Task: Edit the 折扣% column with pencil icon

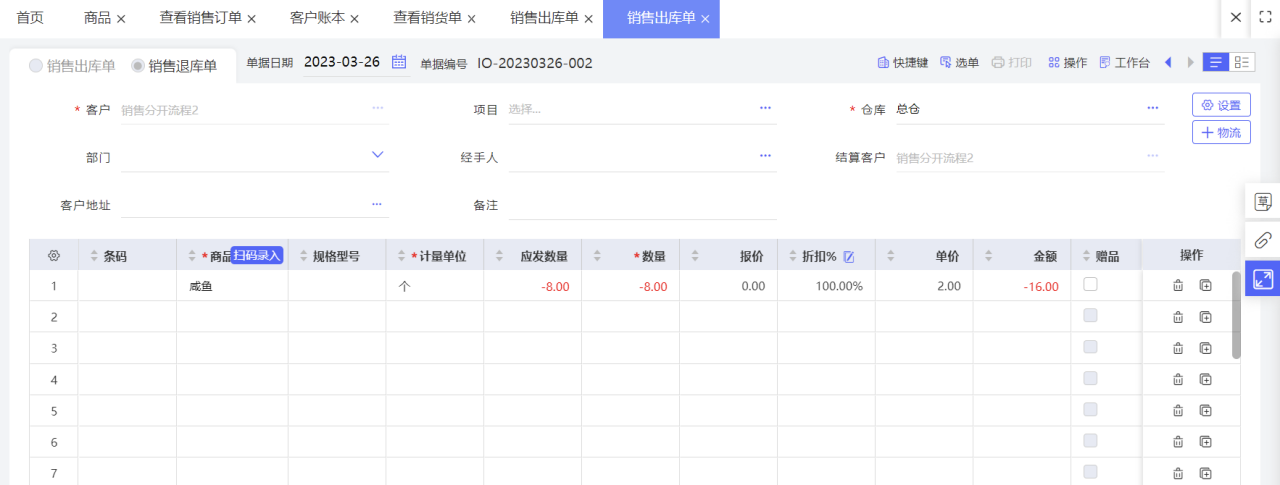Action: tap(849, 257)
